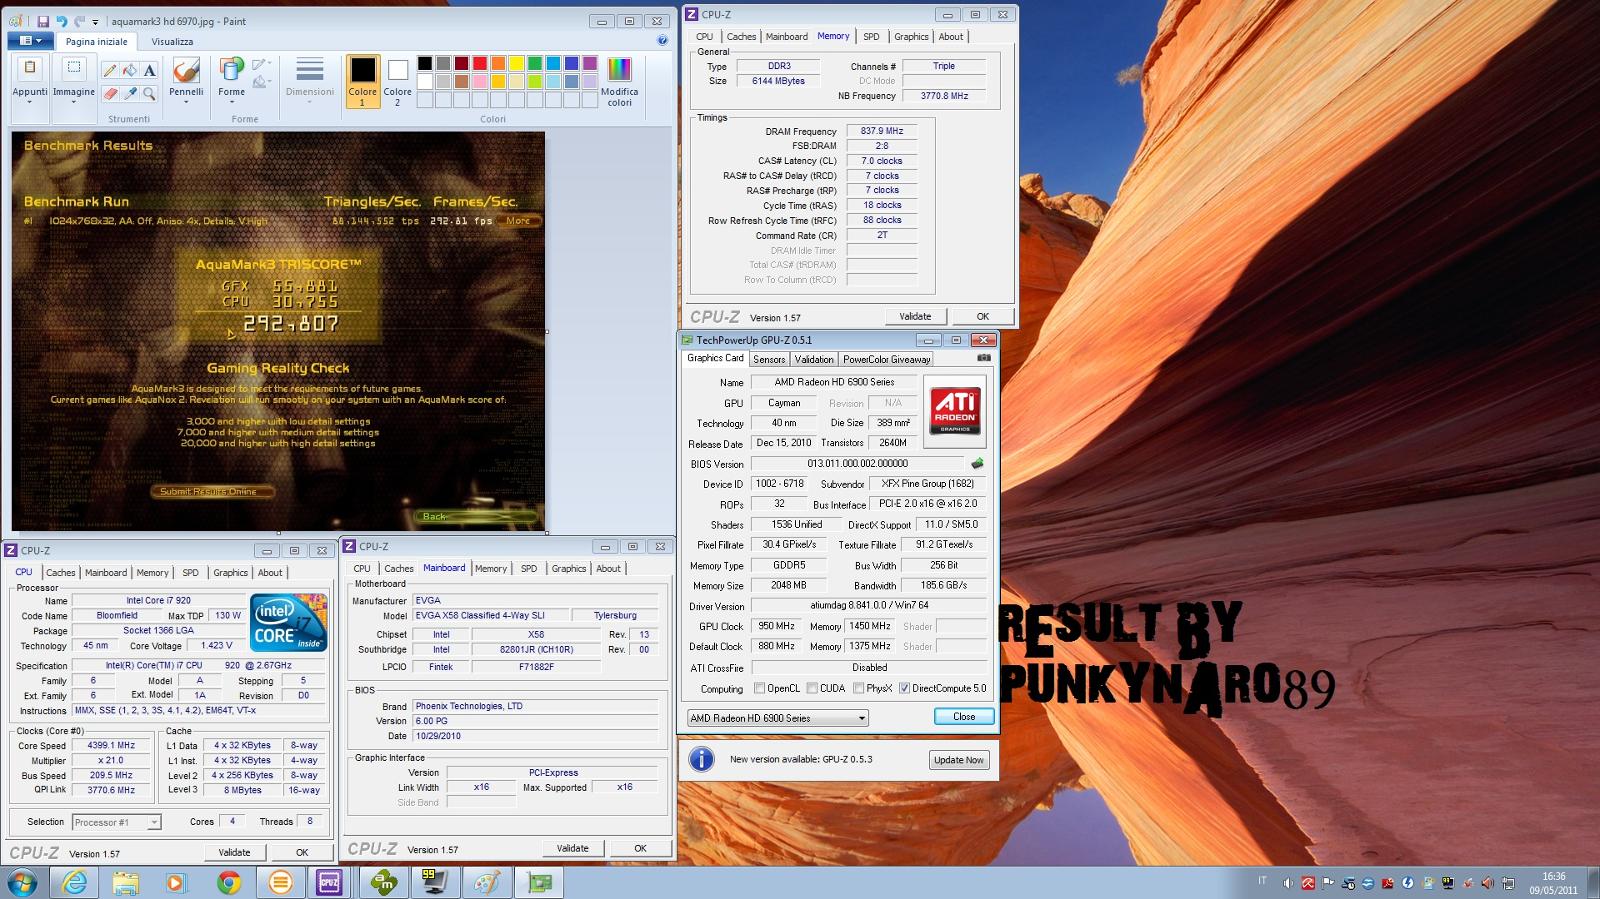Expand the Immagine dropdown arrow
This screenshot has width=1600, height=899.
pyautogui.click(x=74, y=102)
